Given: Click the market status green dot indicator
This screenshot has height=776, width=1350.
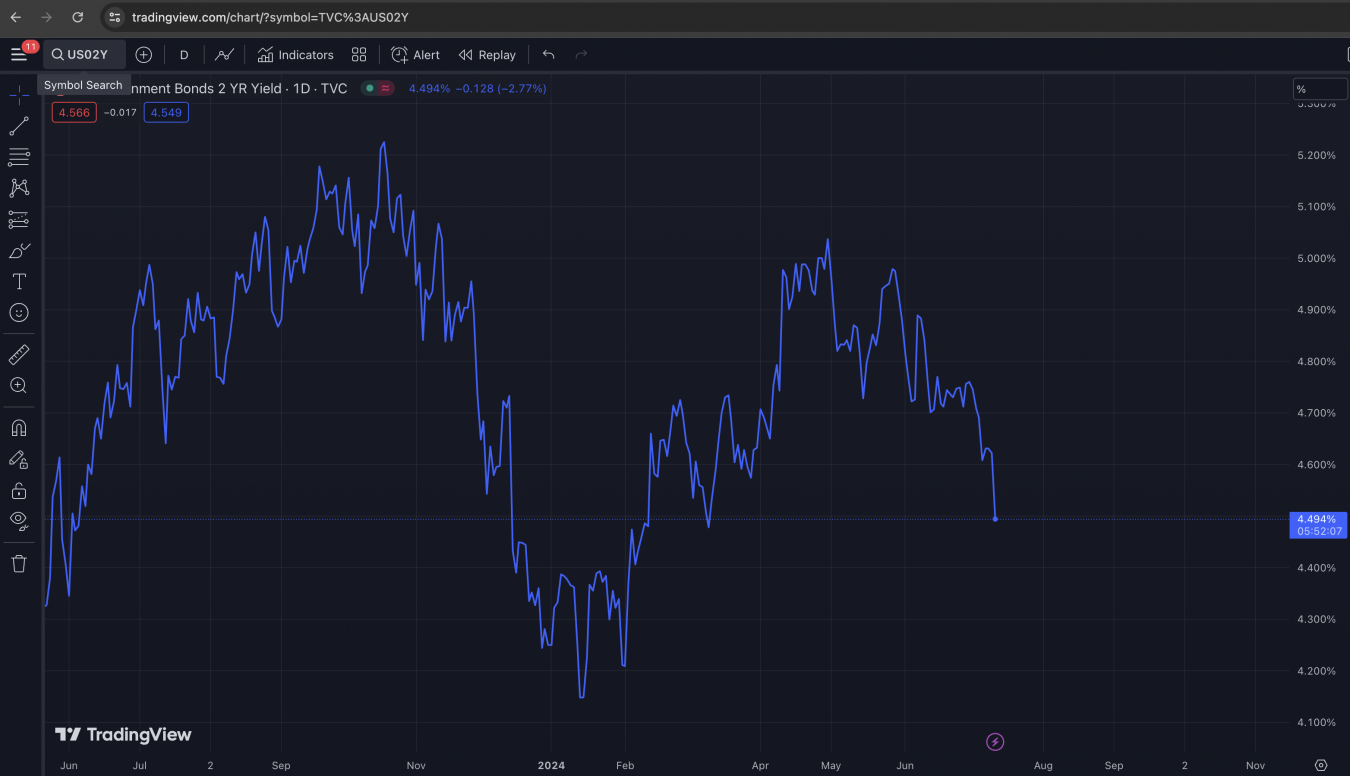Looking at the screenshot, I should [369, 88].
